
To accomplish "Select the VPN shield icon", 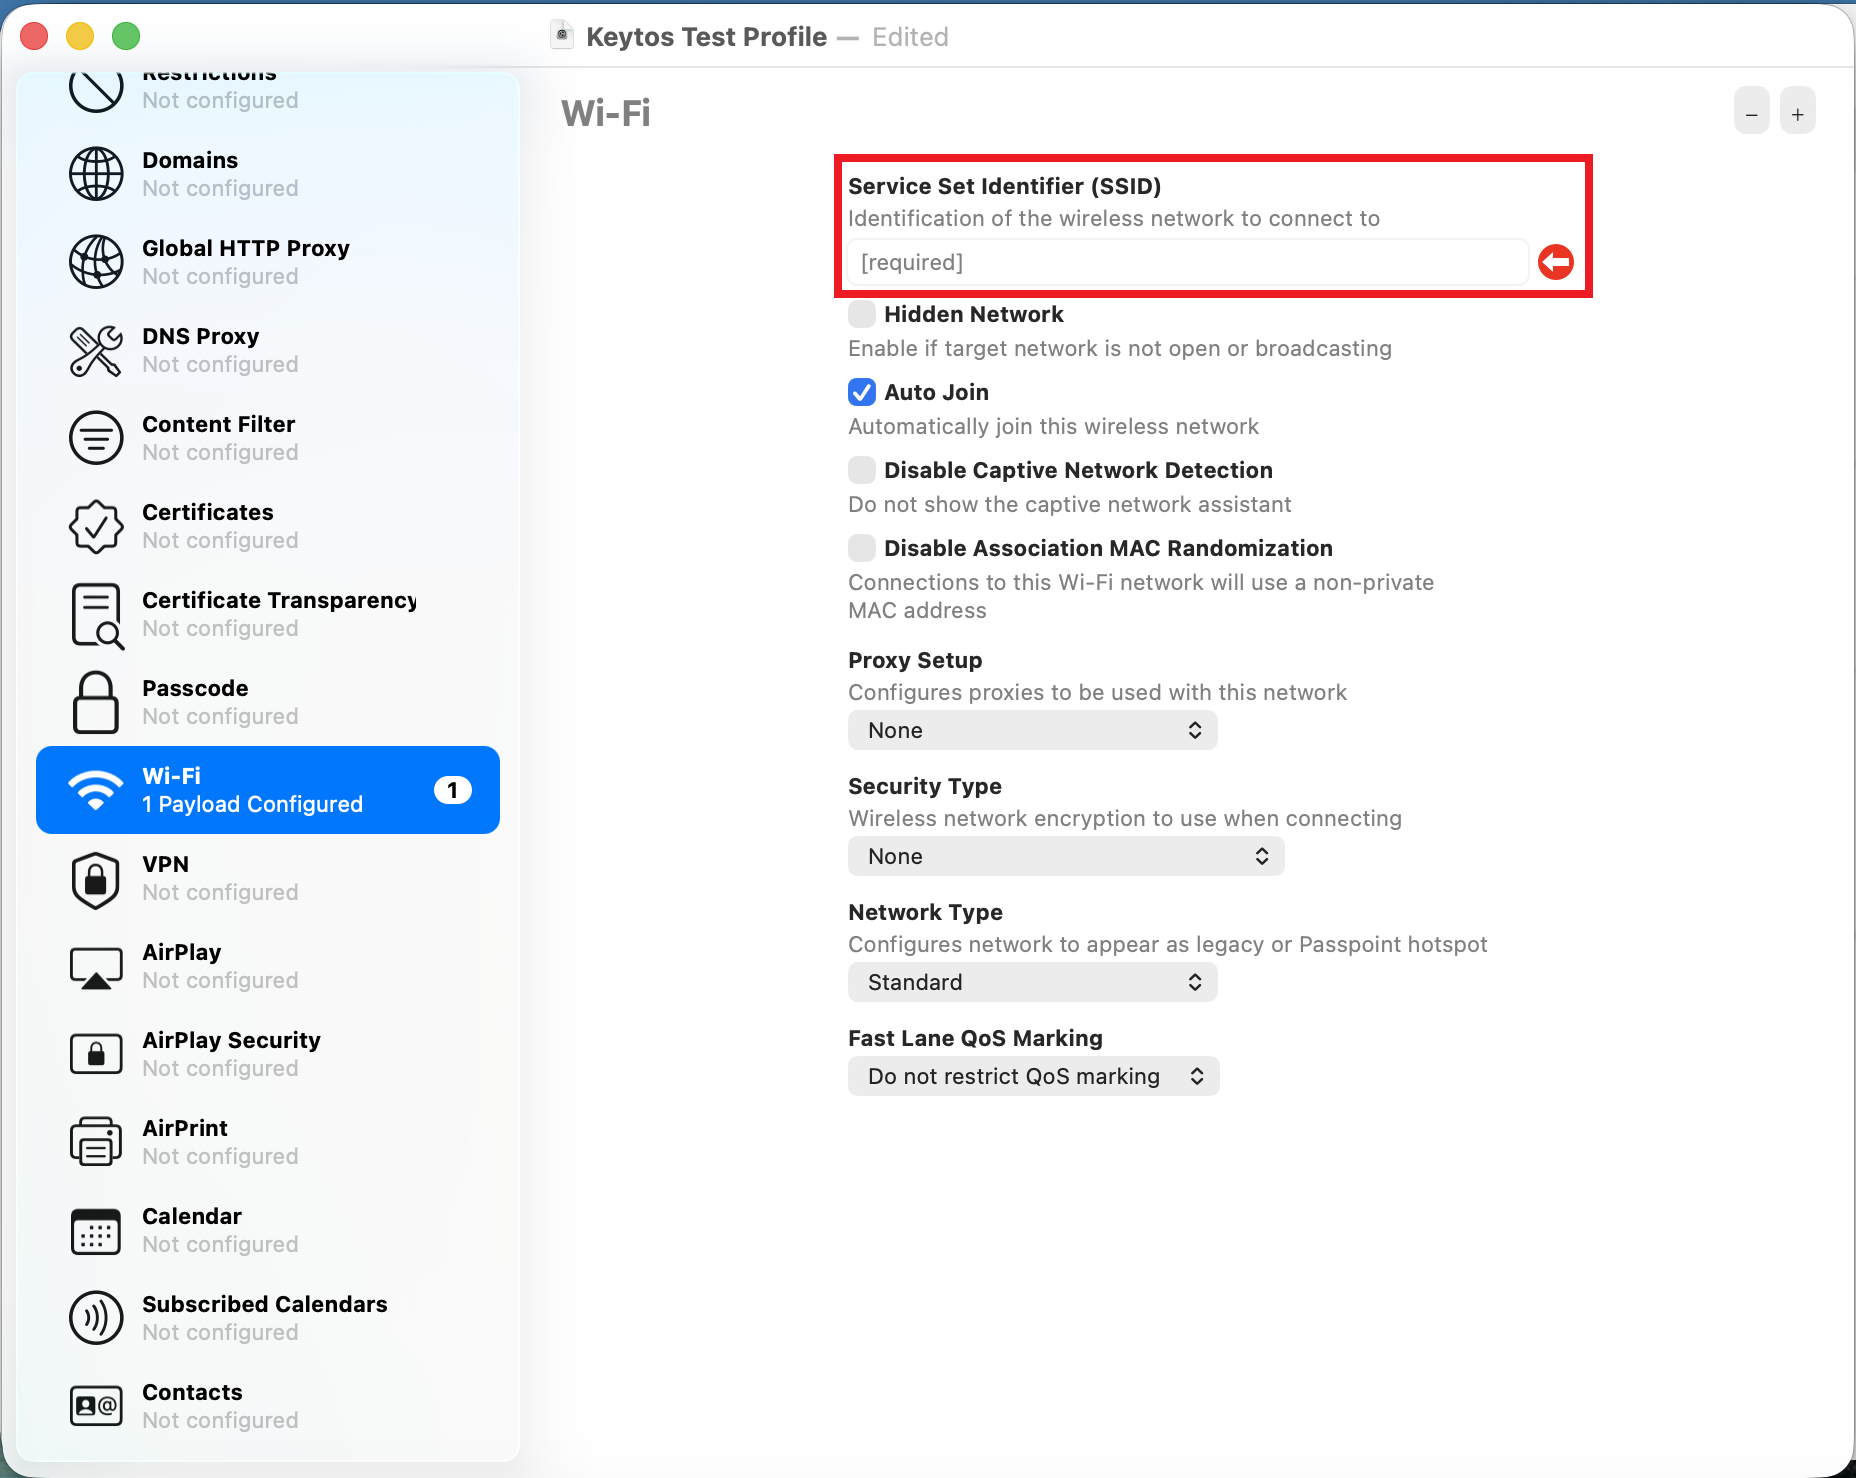I will click(x=96, y=880).
